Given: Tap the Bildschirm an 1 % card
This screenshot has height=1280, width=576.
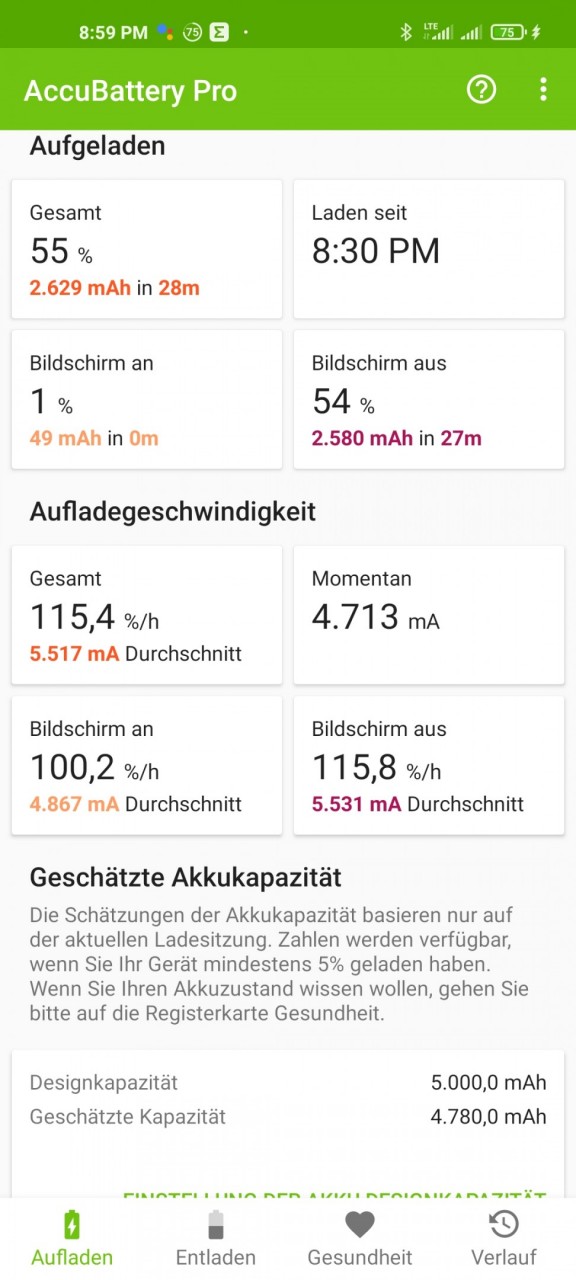Looking at the screenshot, I should [x=147, y=399].
